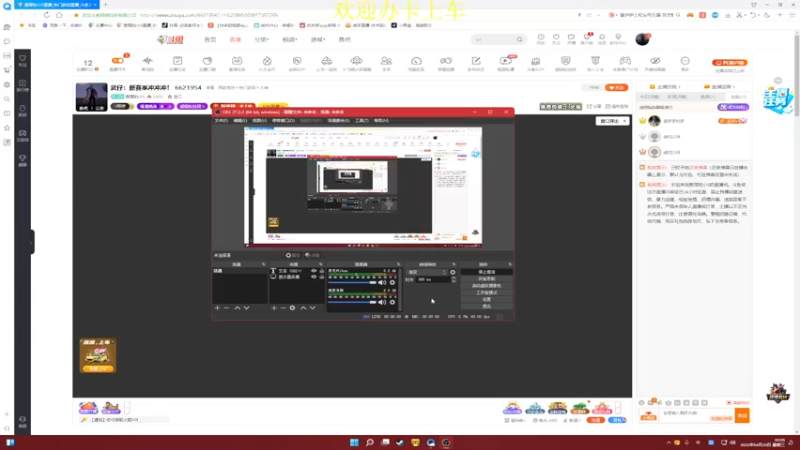Click the exit button in OBS controls
The height and width of the screenshot is (450, 800).
[x=486, y=306]
